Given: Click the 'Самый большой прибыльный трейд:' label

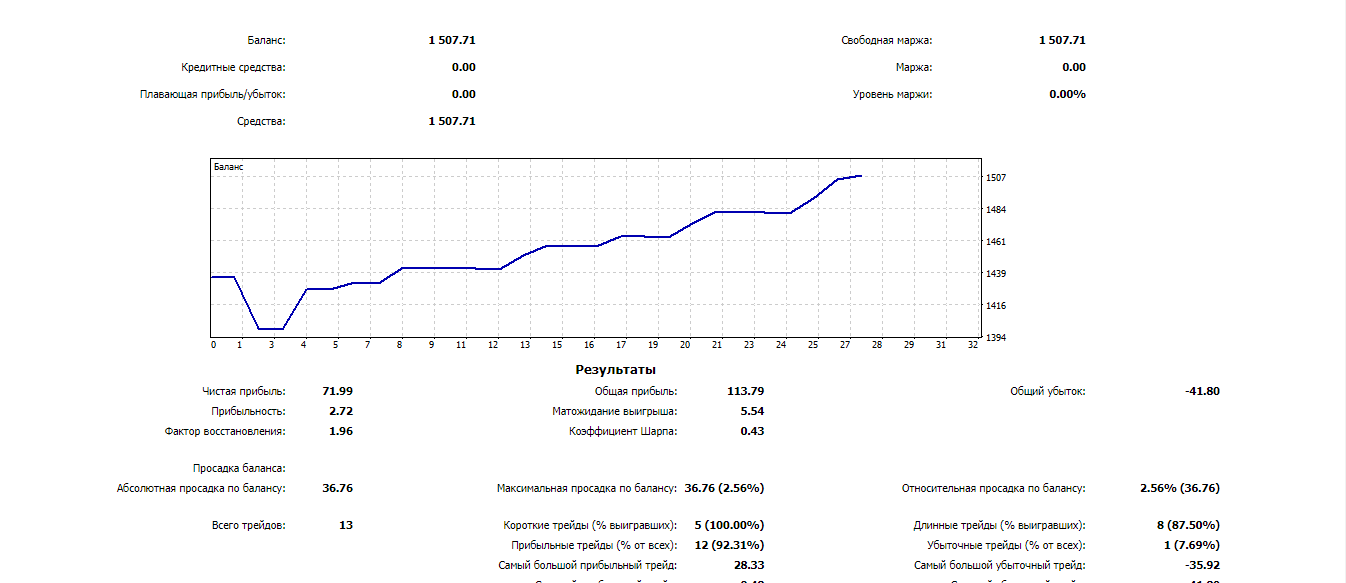Looking at the screenshot, I should tap(588, 566).
